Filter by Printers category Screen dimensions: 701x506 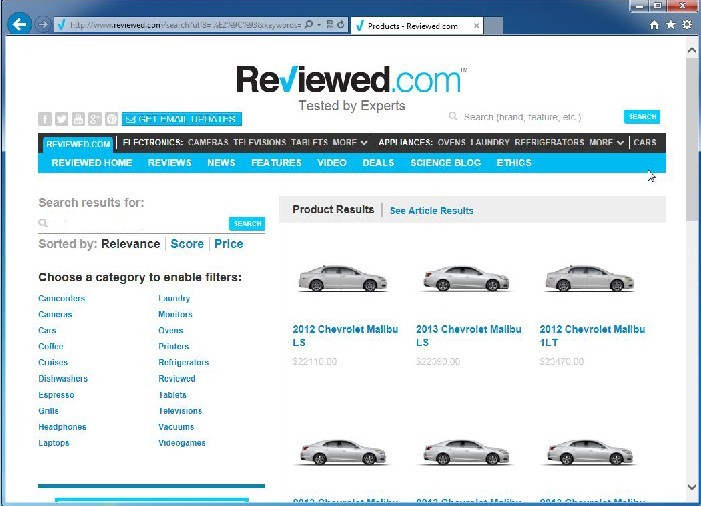click(x=174, y=346)
